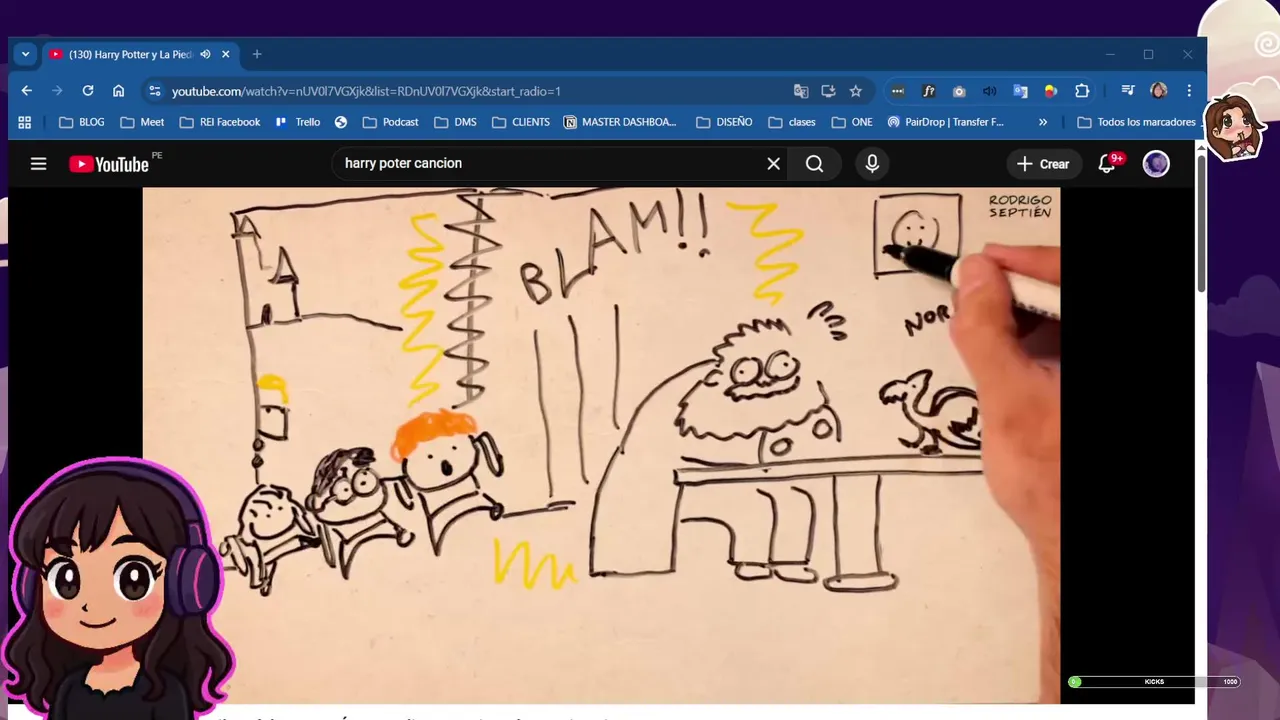Start voice search with microphone
This screenshot has width=1280, height=720.
872,164
